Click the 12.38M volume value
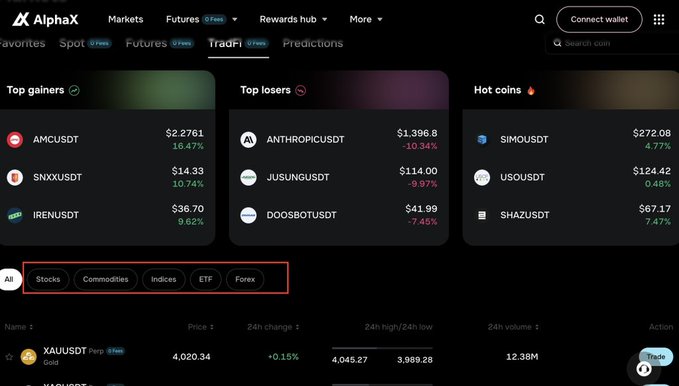 pos(522,357)
